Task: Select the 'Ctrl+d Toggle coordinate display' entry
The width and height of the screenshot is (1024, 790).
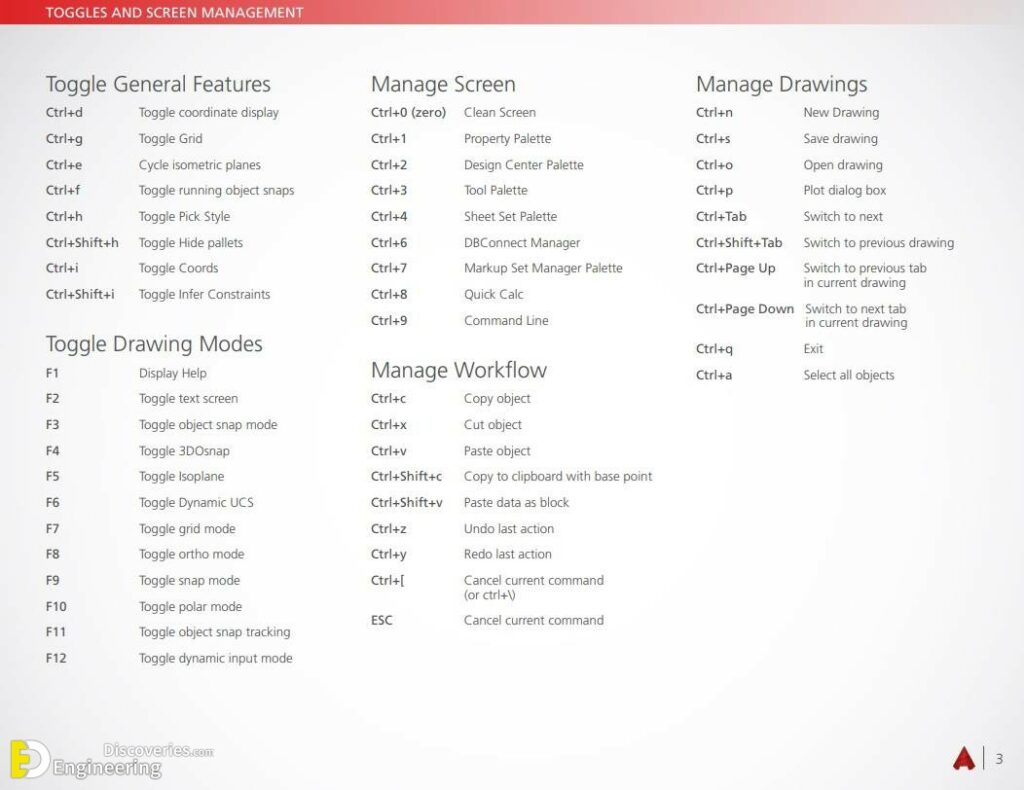Action: pos(160,112)
